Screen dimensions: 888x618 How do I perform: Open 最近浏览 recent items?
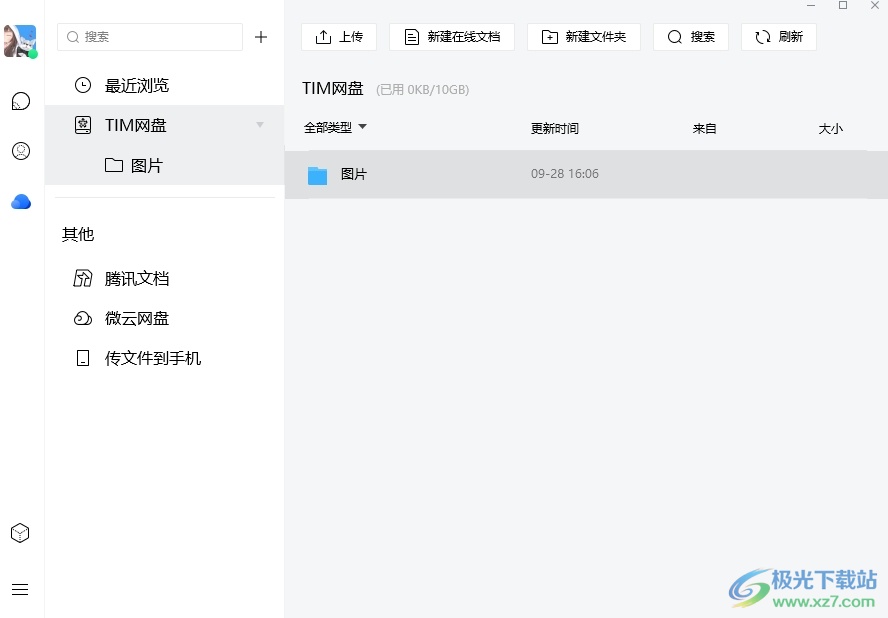click(x=164, y=86)
